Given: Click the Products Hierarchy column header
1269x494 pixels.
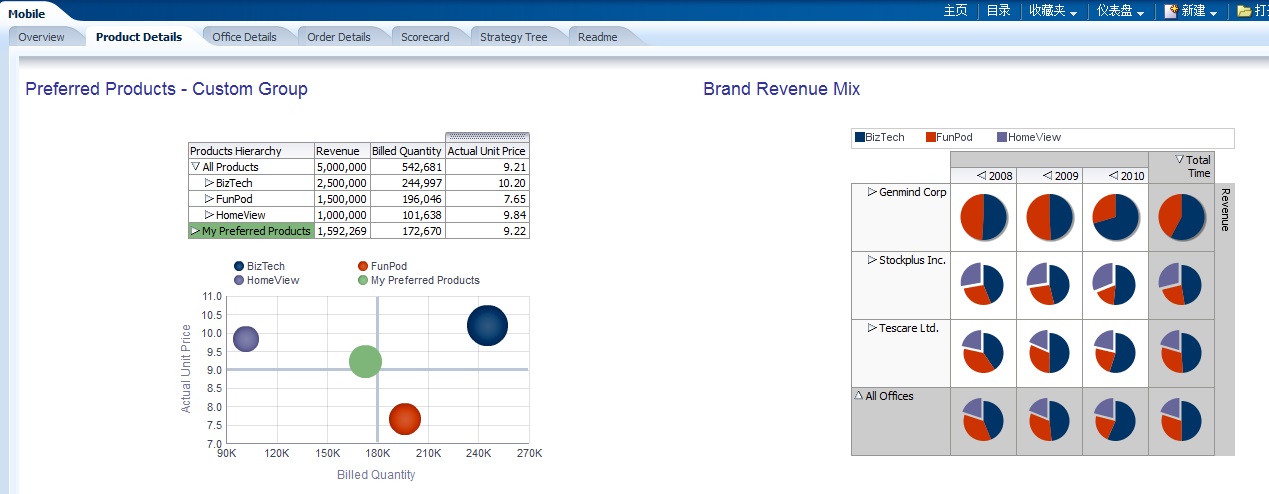Looking at the screenshot, I should pos(251,151).
